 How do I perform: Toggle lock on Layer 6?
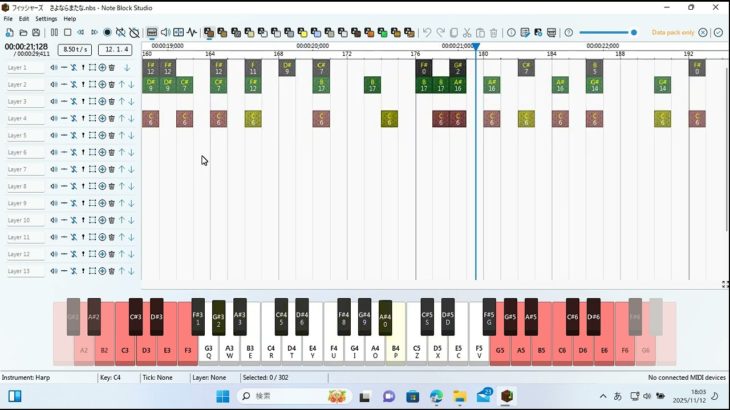[x=73, y=152]
